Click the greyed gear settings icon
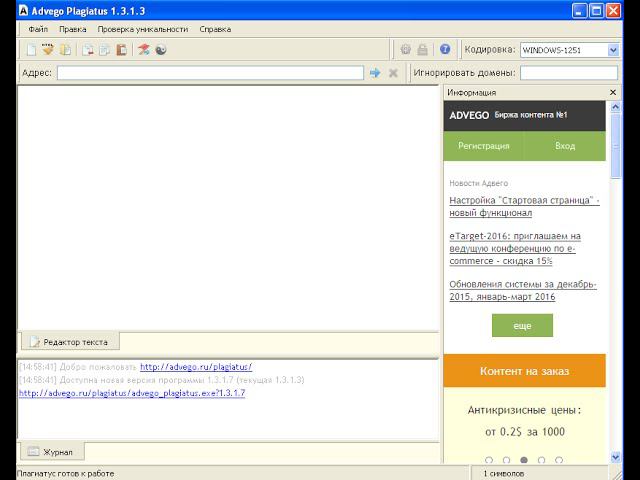Viewport: 640px width, 480px height. pos(405,49)
